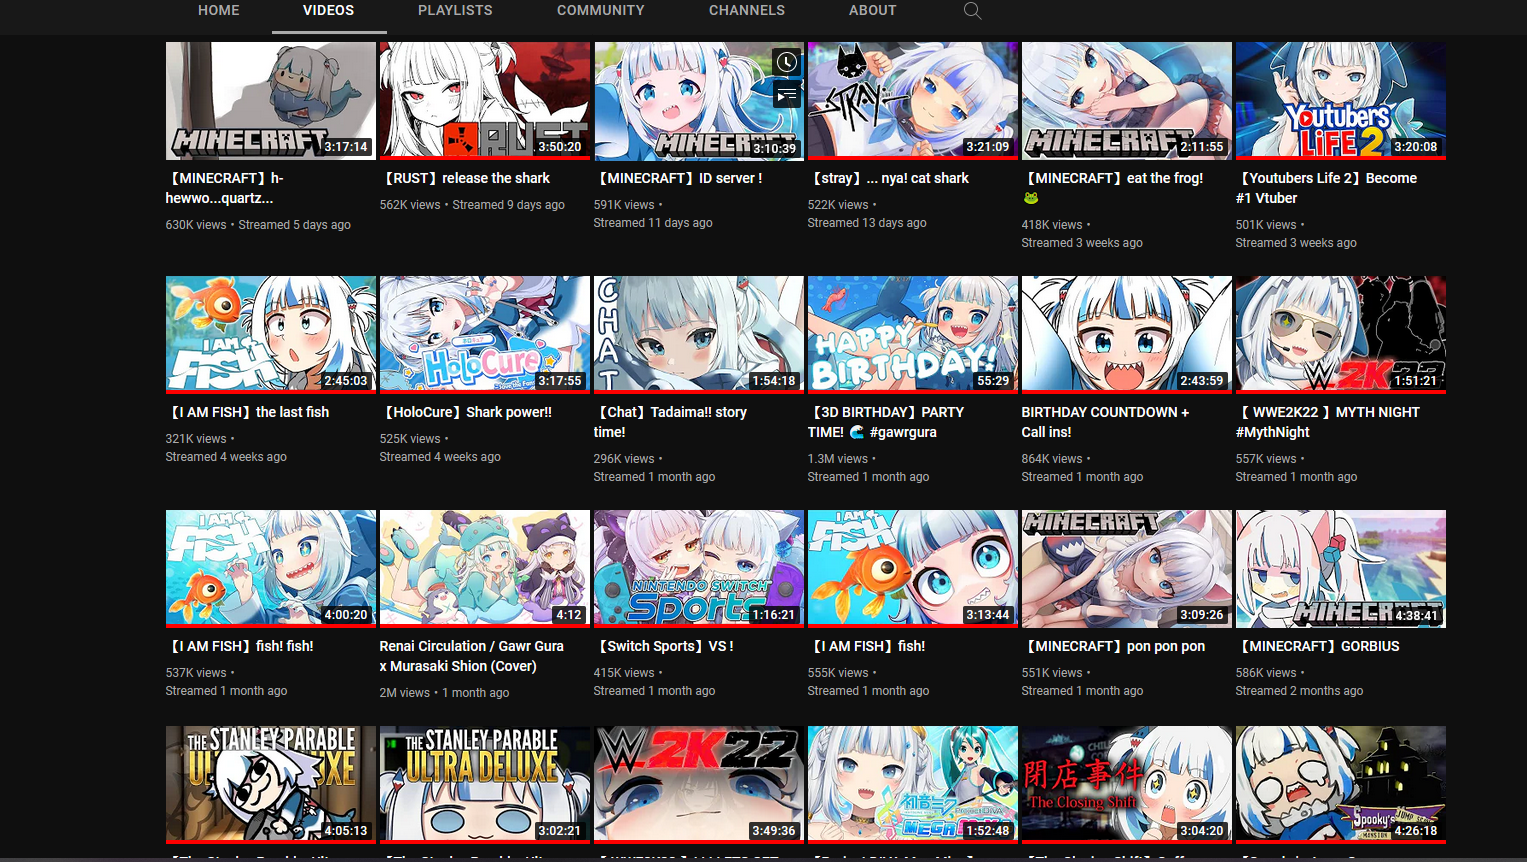Play the Nintendo Switch Sports thumbnail
This screenshot has height=862, width=1527.
click(699, 569)
